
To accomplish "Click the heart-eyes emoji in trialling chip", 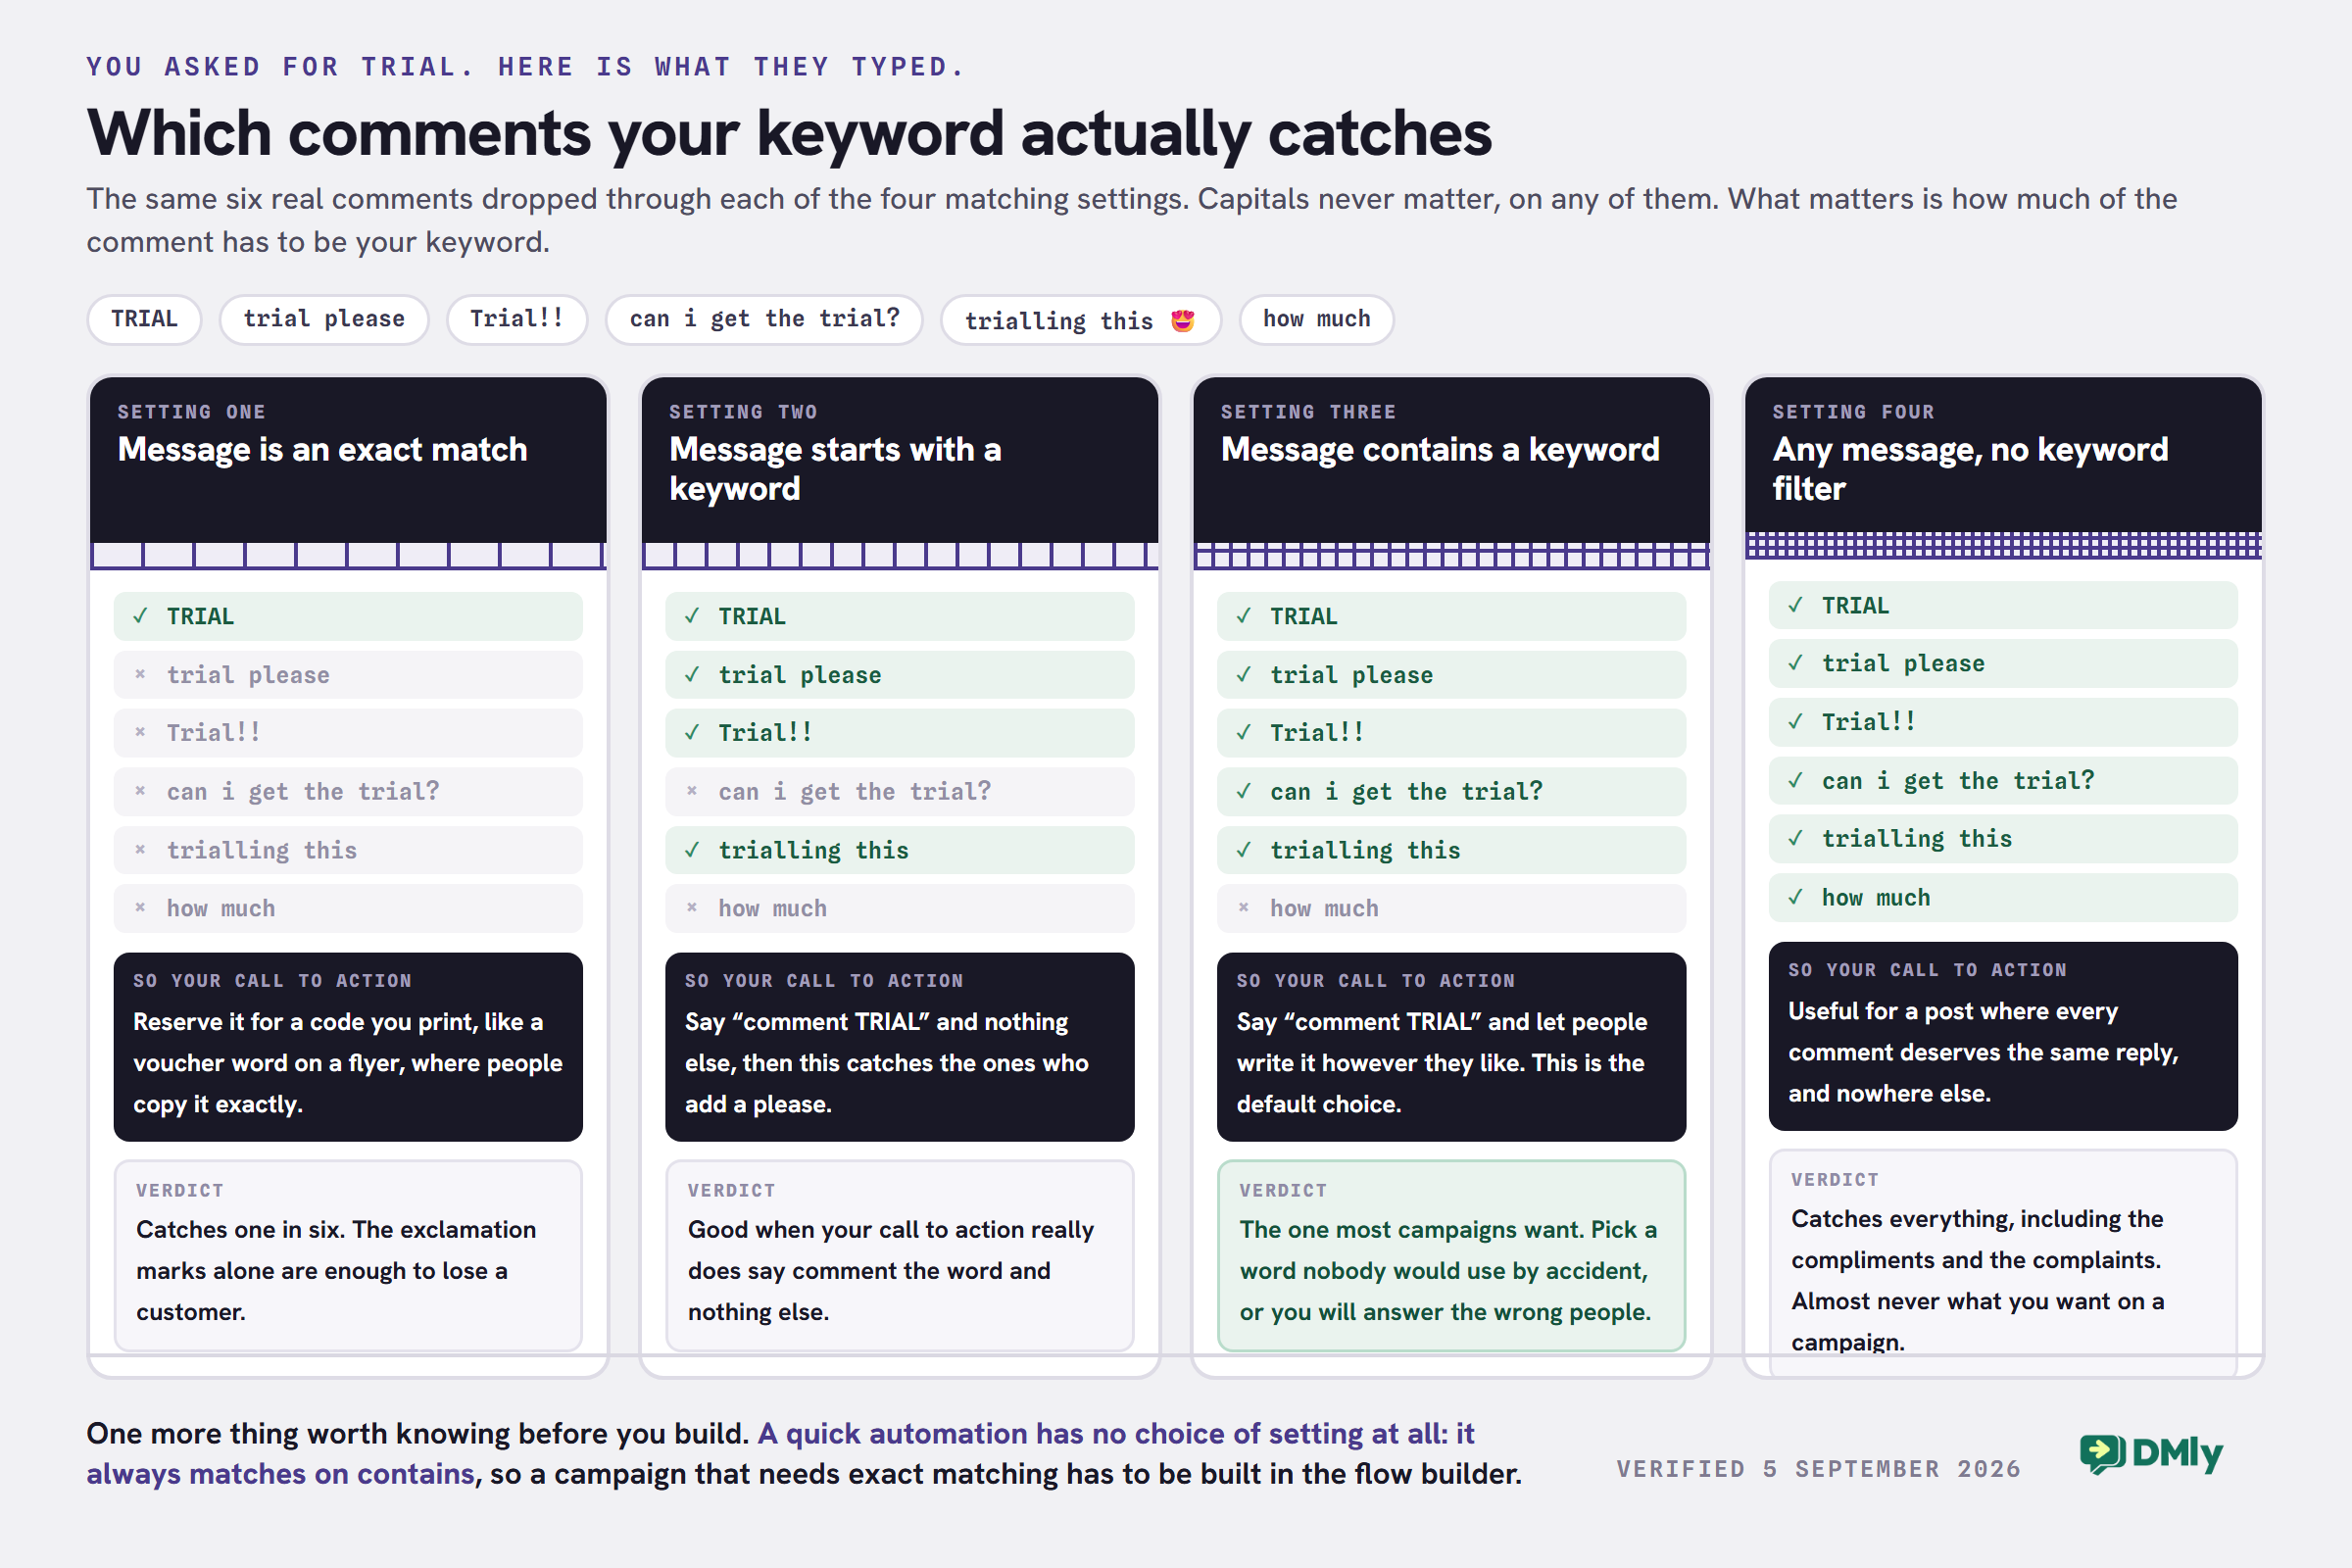I will pos(1183,321).
